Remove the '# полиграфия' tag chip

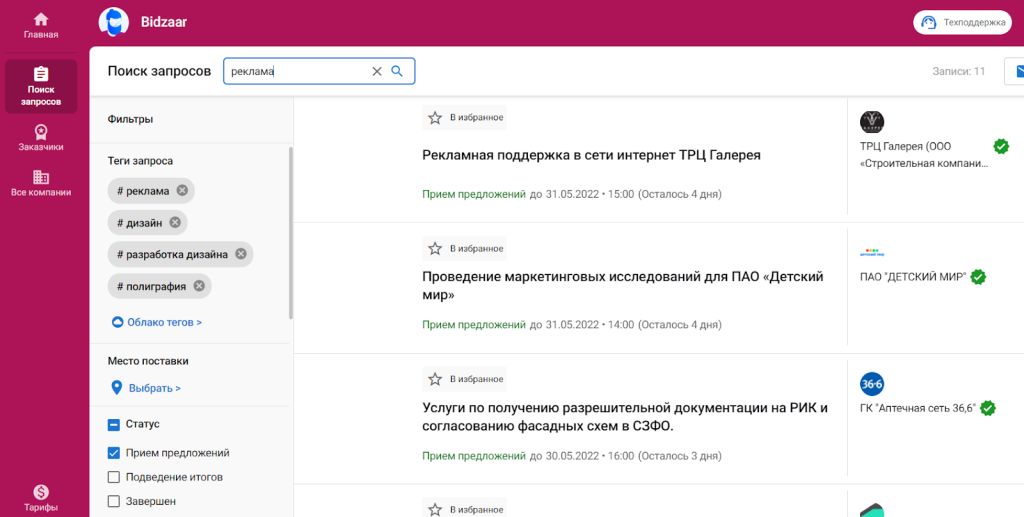199,286
